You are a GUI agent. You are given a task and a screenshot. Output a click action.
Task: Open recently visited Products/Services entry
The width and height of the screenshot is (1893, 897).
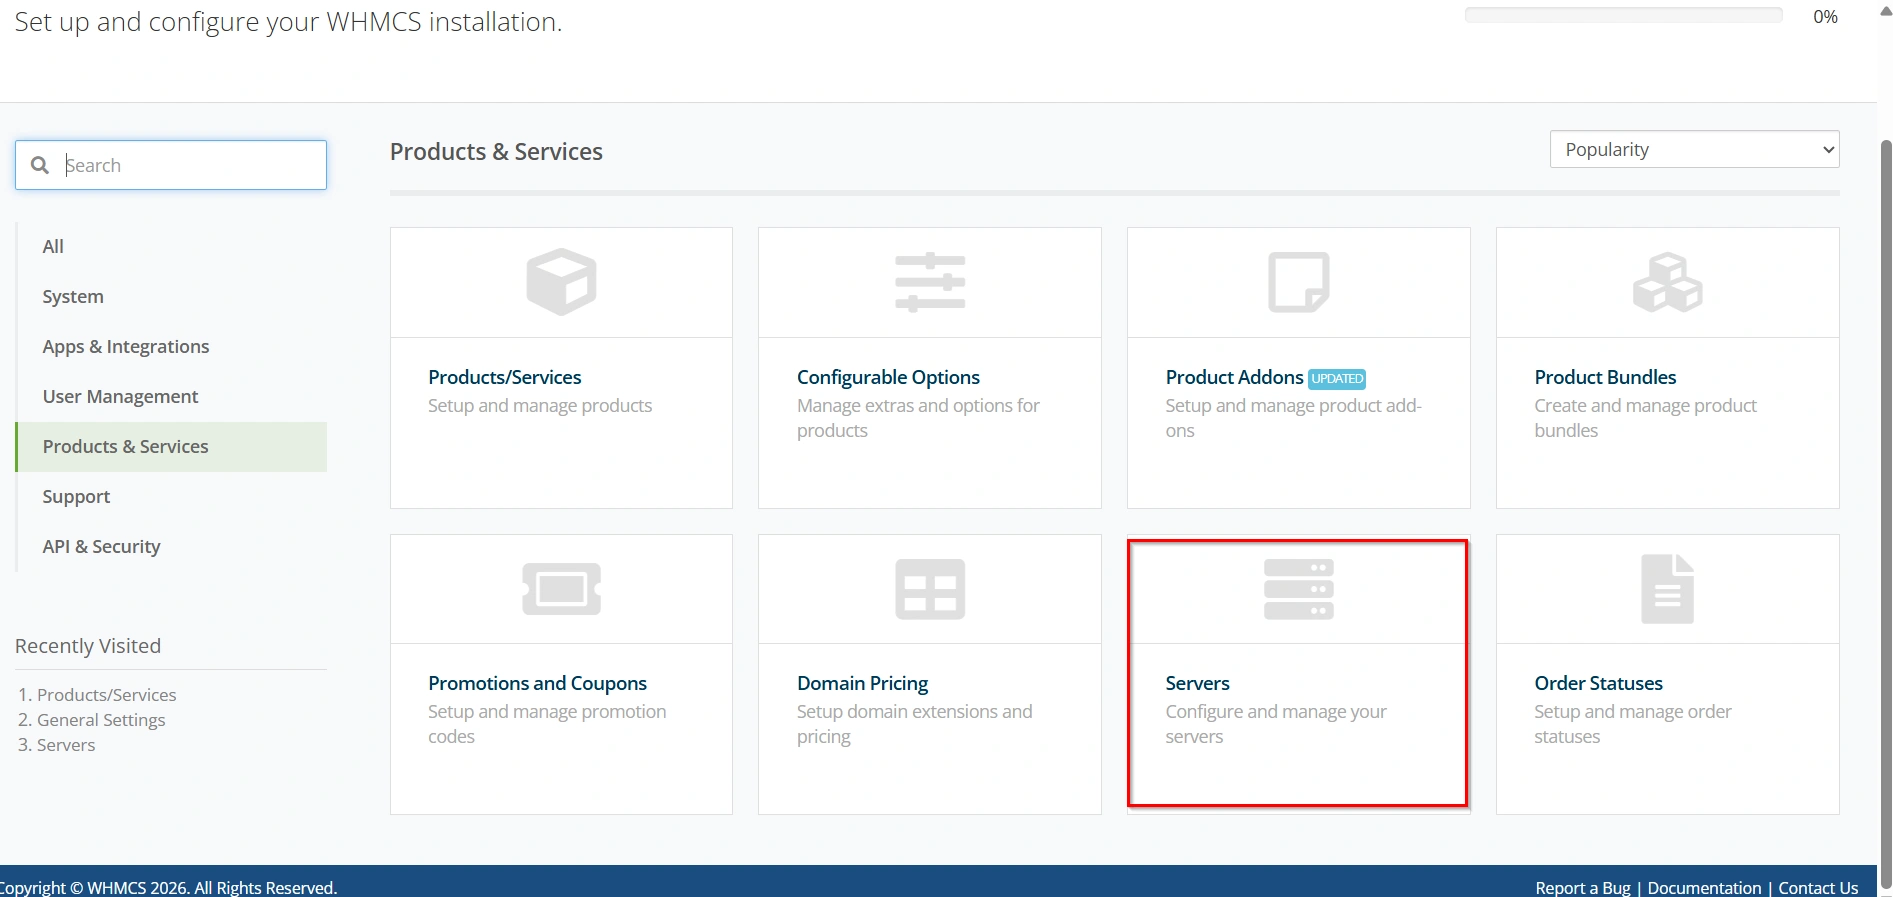point(106,694)
